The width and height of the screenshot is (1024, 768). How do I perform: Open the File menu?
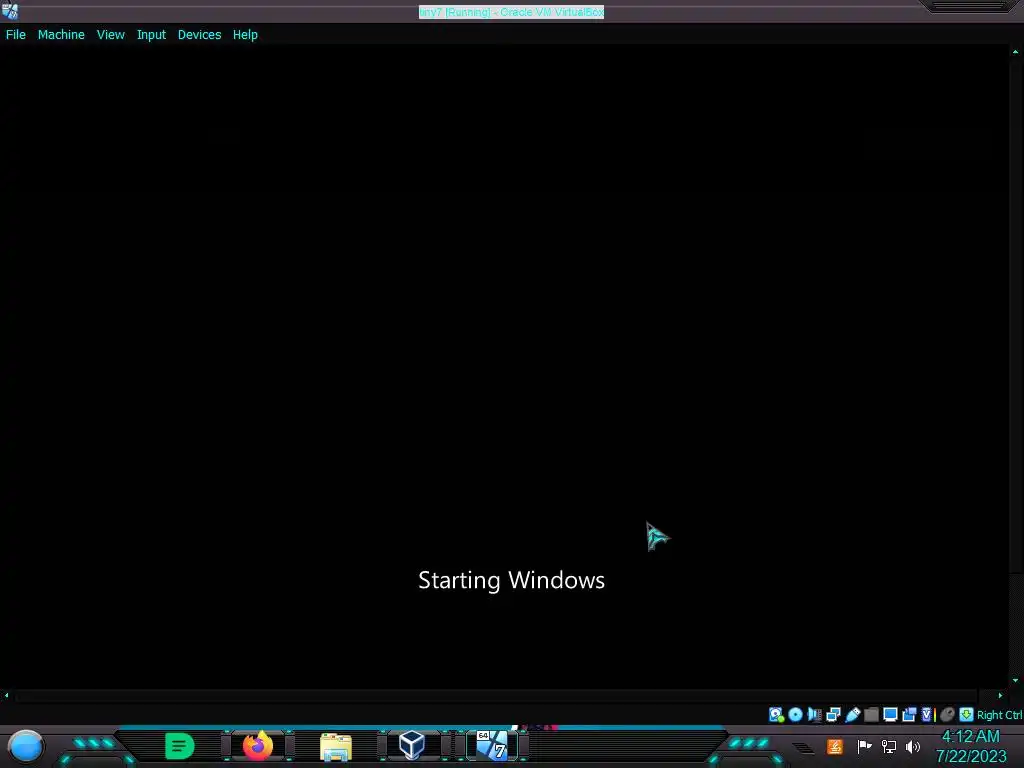point(16,35)
